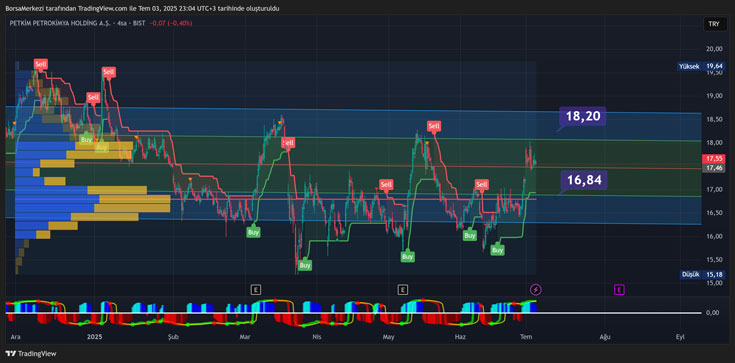This screenshot has width=735, height=363.
Task: Select the 16,84 price callout
Action: (x=584, y=180)
